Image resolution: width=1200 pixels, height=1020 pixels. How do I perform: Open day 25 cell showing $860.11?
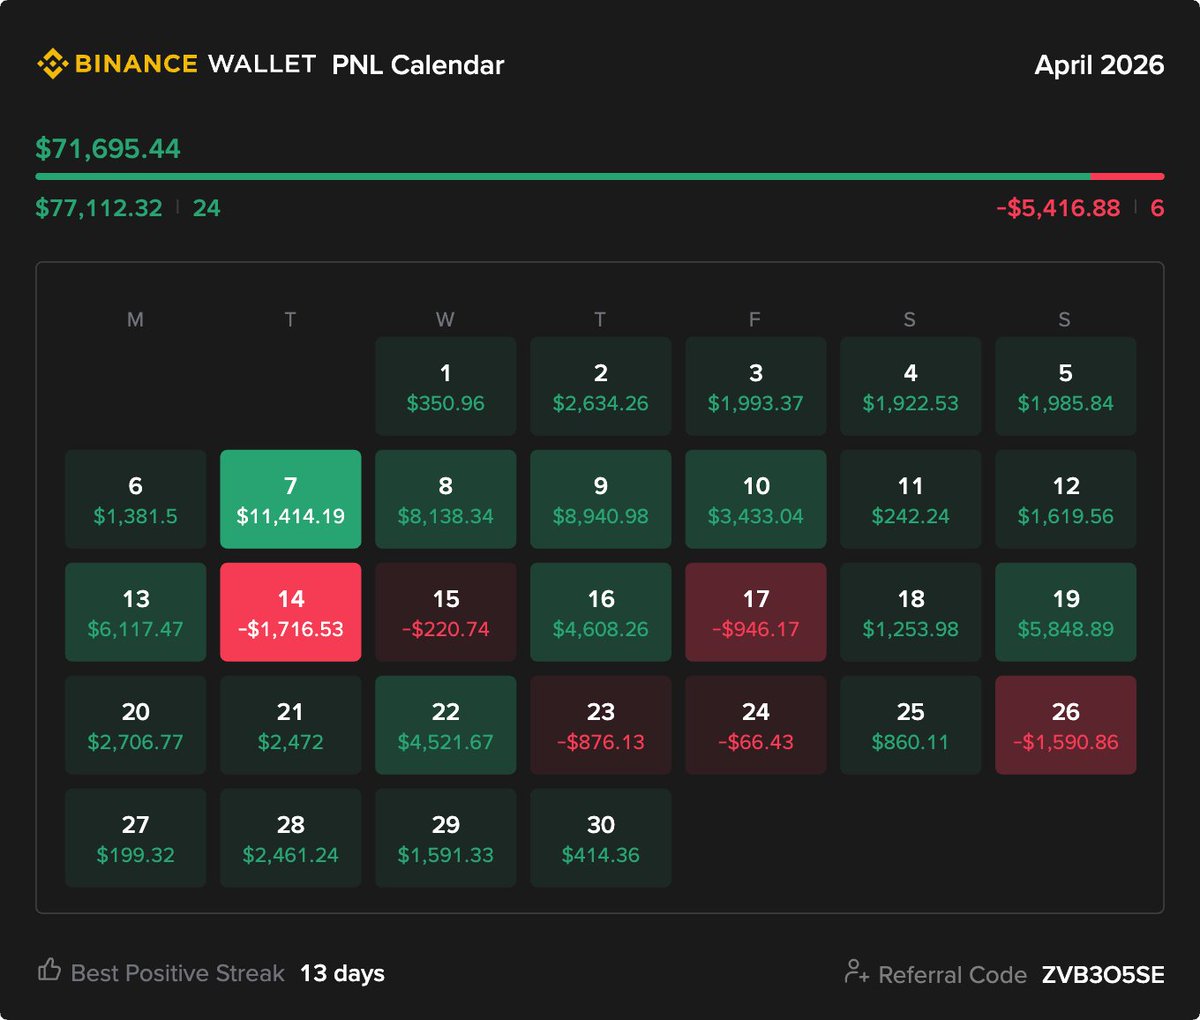911,725
